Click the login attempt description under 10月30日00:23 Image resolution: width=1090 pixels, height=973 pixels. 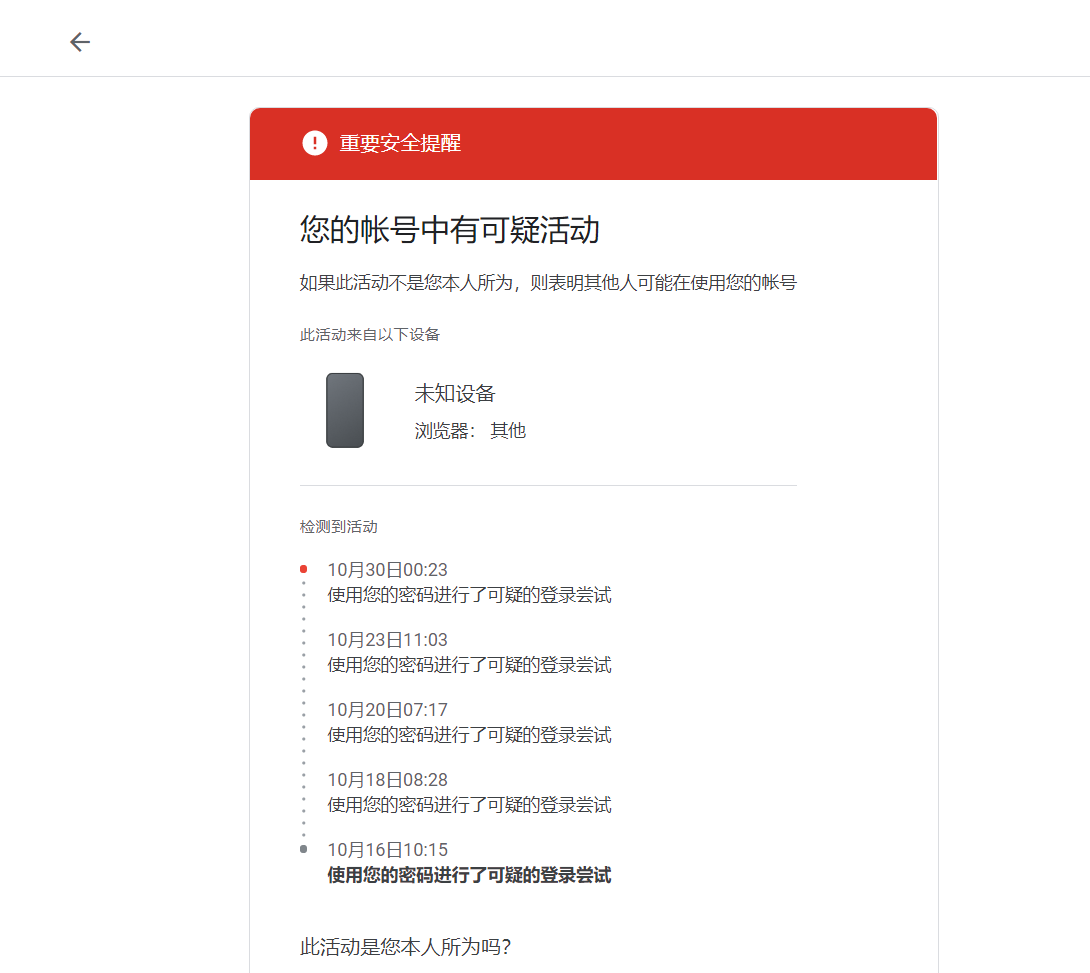pos(469,596)
